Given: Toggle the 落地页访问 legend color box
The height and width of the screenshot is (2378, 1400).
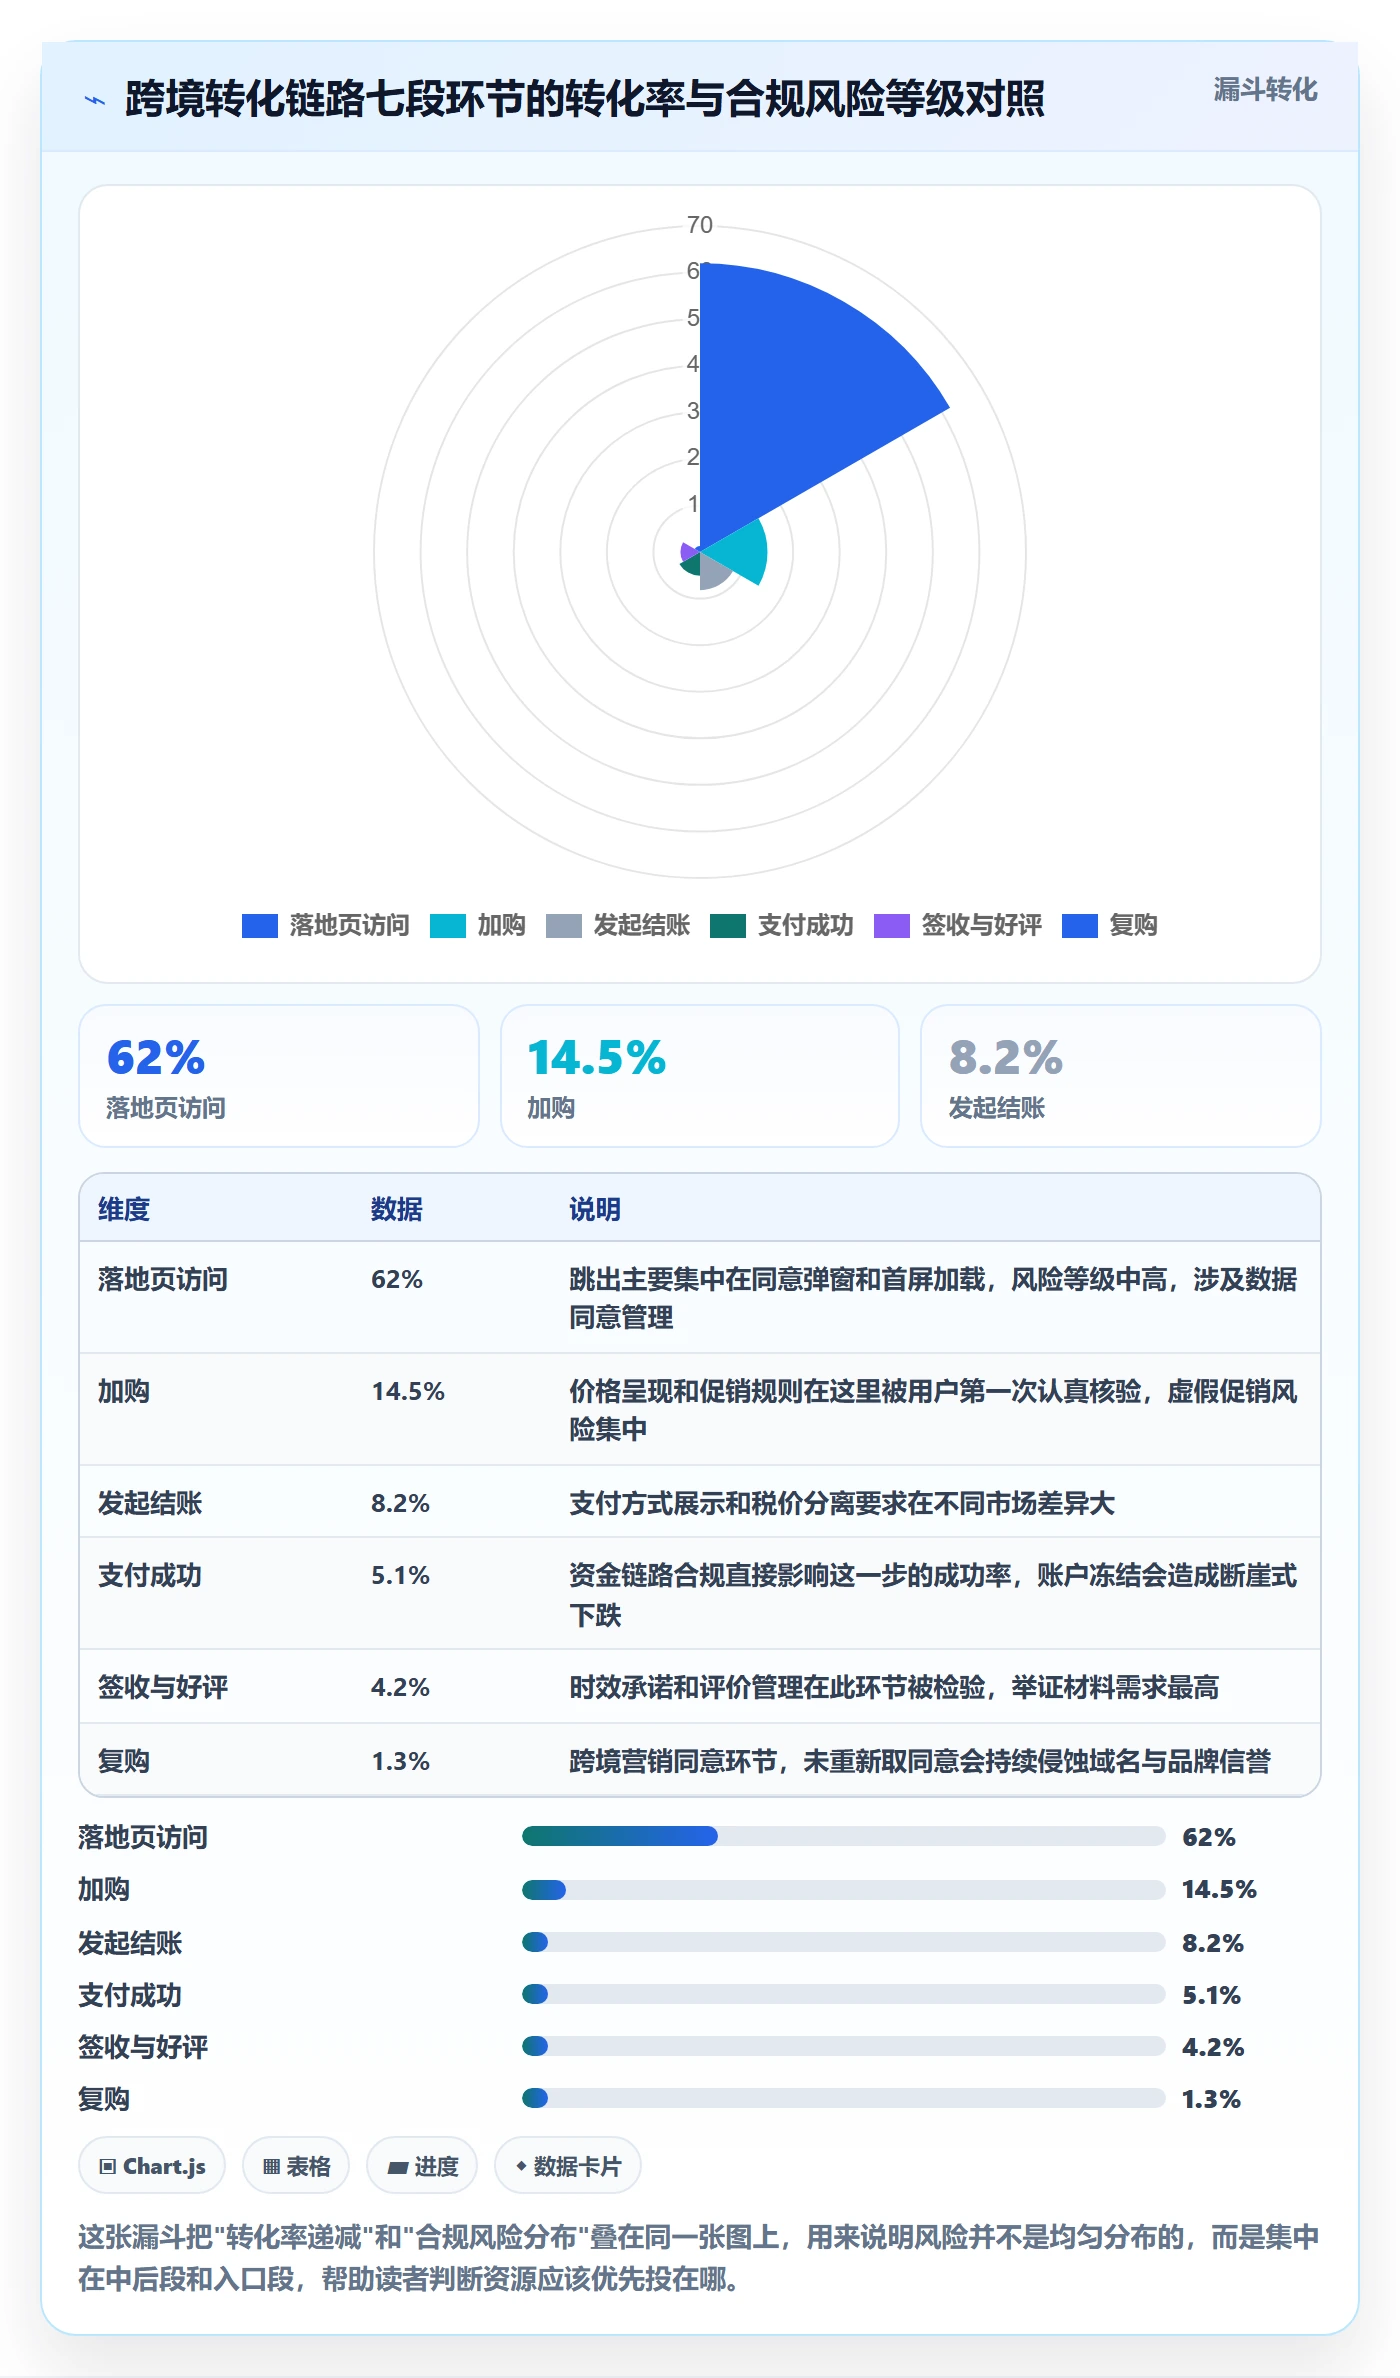Looking at the screenshot, I should point(260,926).
